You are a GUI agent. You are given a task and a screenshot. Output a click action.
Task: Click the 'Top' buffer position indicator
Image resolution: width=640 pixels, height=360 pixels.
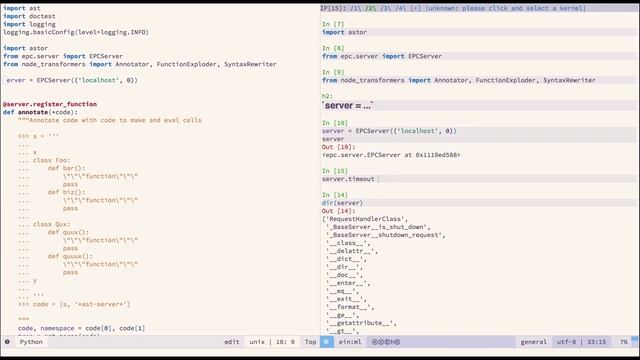[311, 342]
